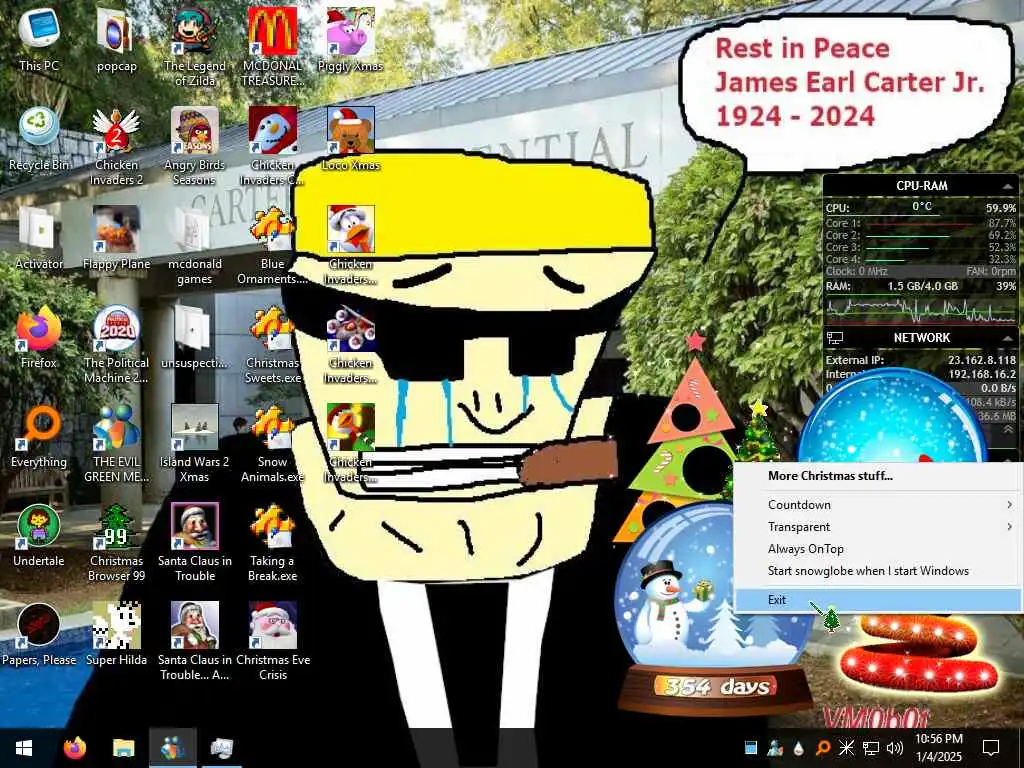Click the 354 days countdown label
Image resolution: width=1024 pixels, height=768 pixels.
tap(716, 686)
